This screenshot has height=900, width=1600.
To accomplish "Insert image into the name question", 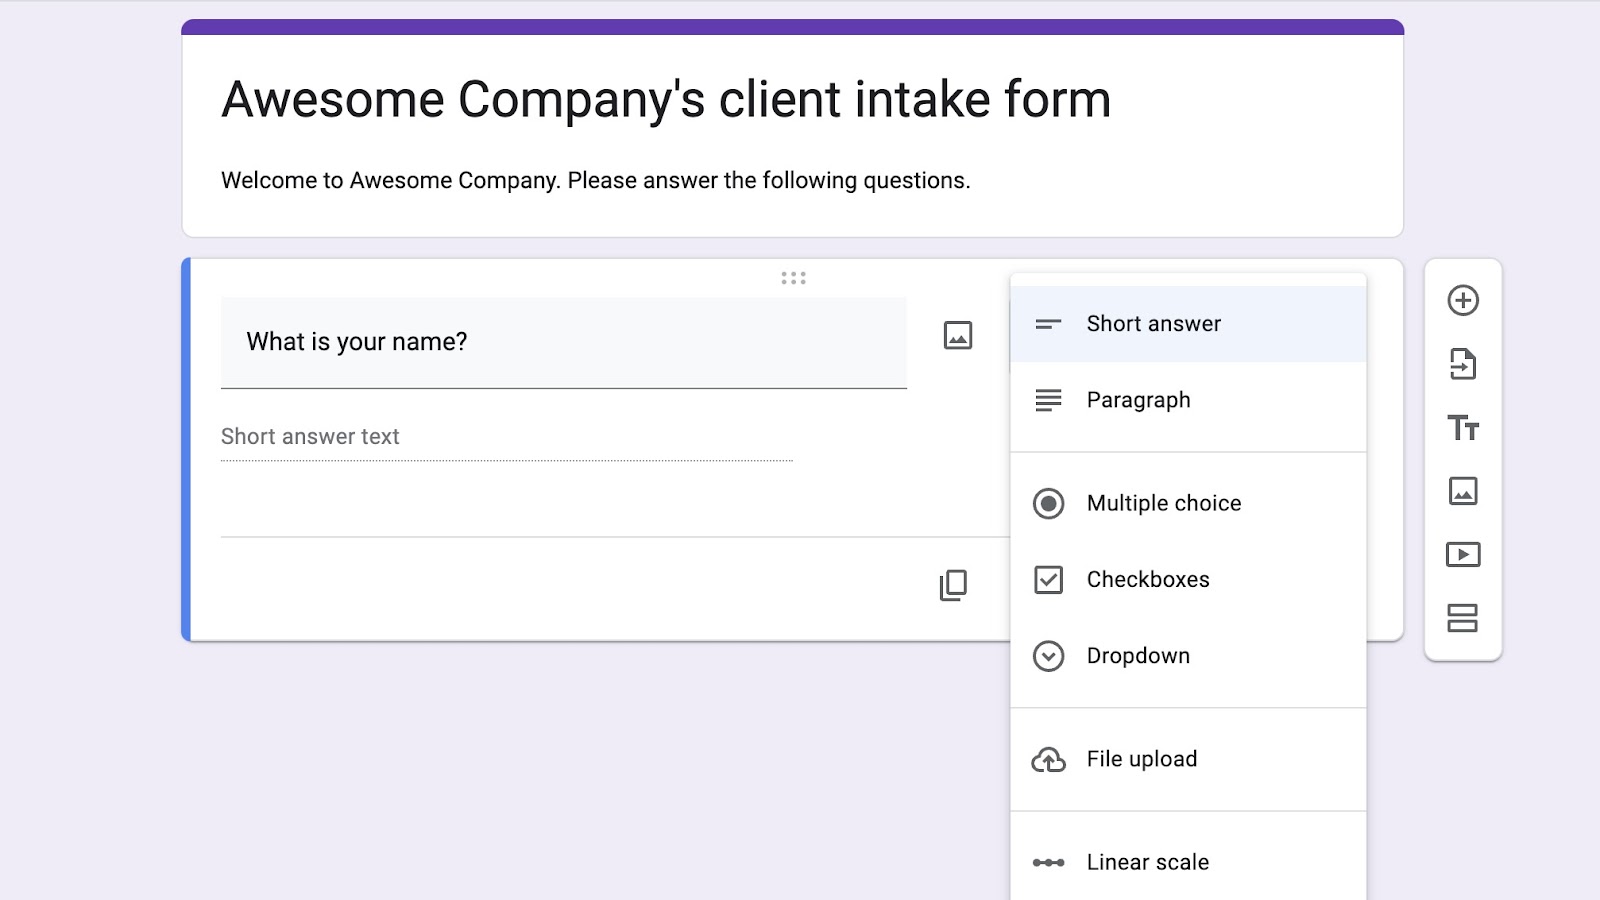I will (958, 335).
